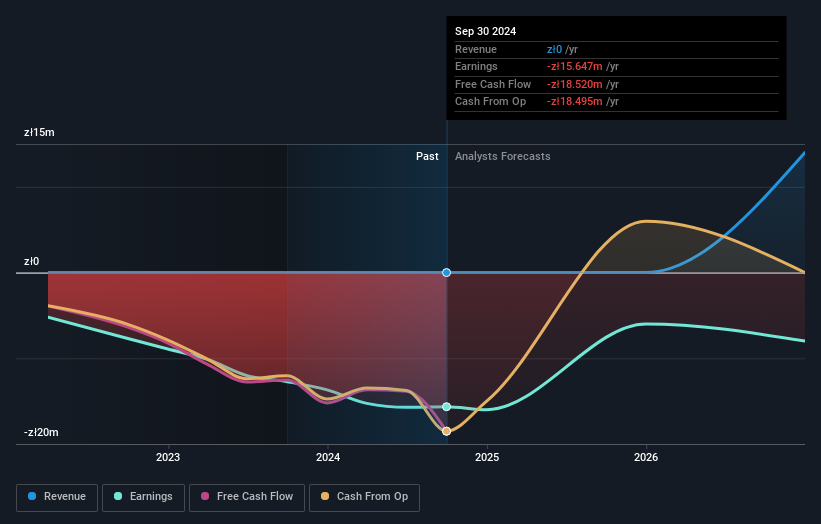Click the orange Cash From Op legend dot

325,496
